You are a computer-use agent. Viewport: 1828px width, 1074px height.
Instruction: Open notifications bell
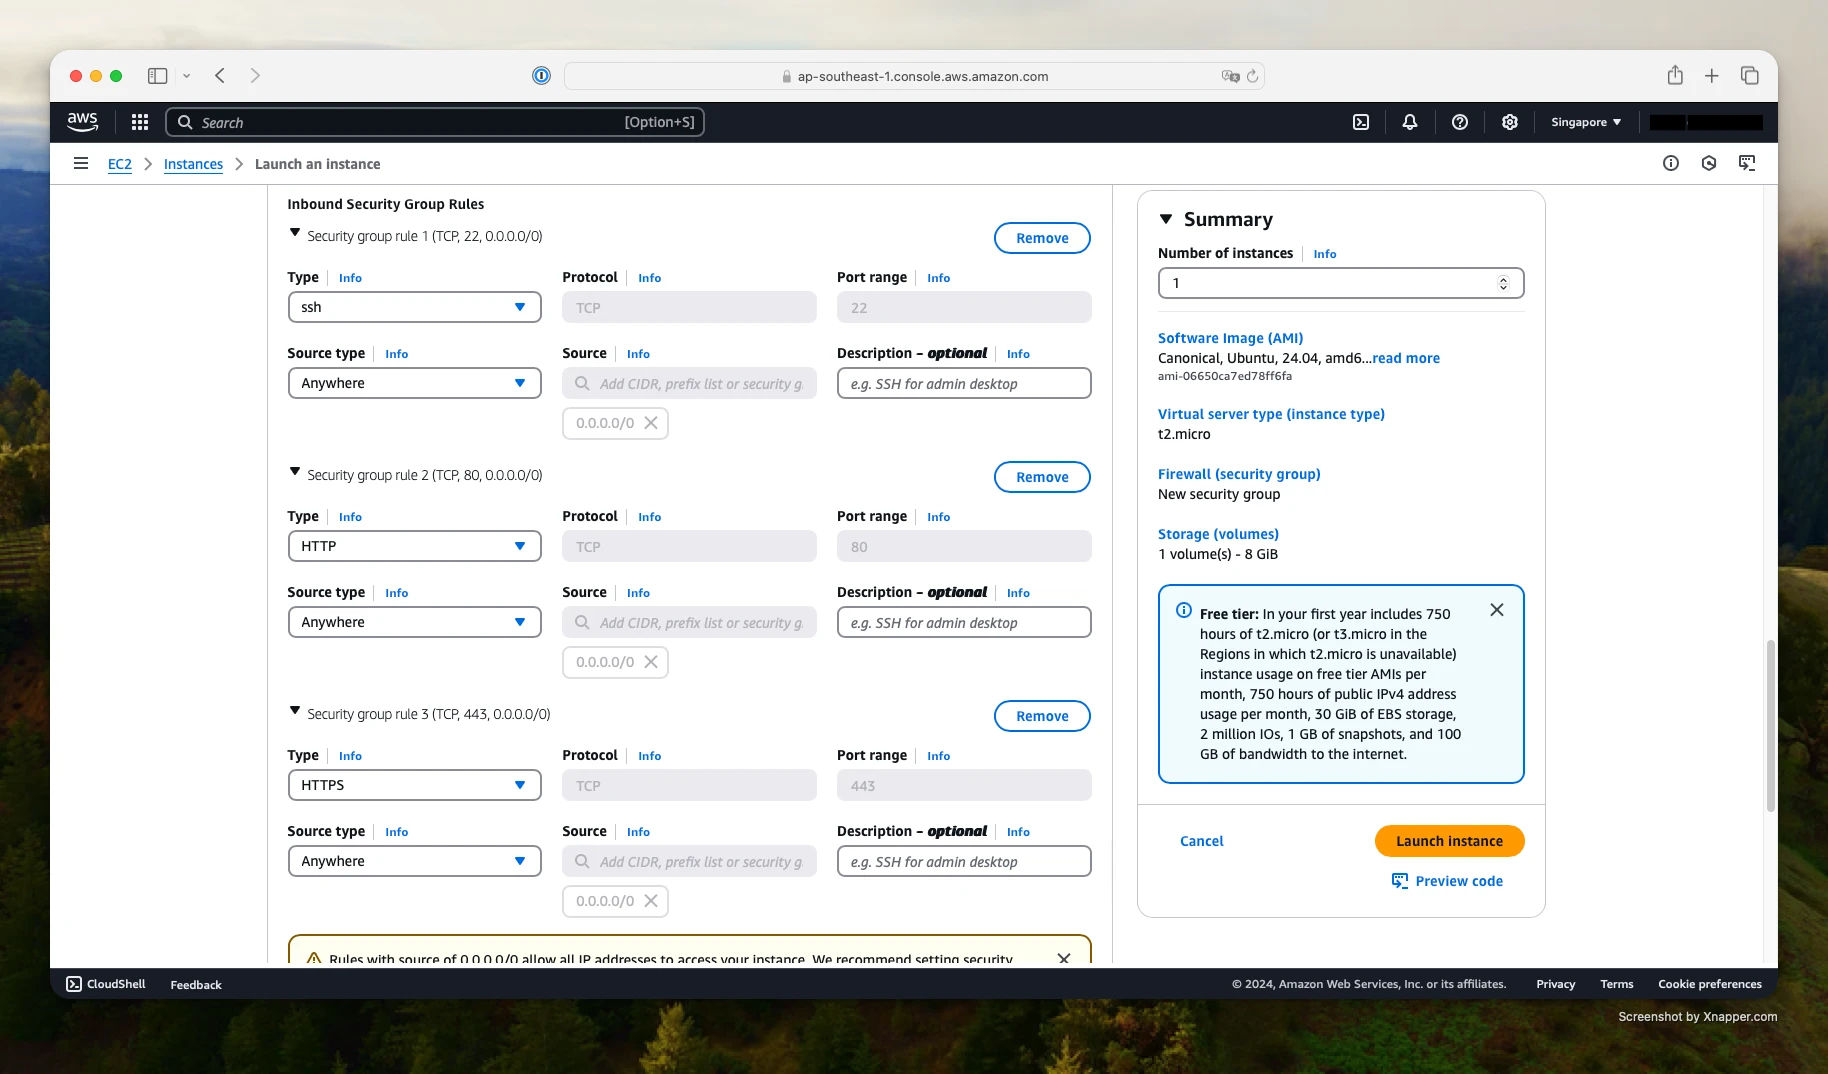[x=1410, y=122]
